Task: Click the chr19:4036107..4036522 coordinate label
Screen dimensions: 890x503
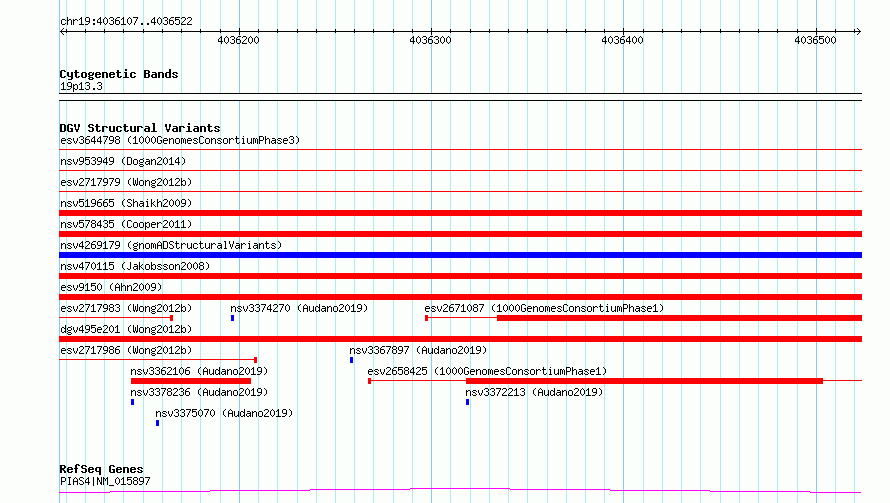Action: coord(126,21)
